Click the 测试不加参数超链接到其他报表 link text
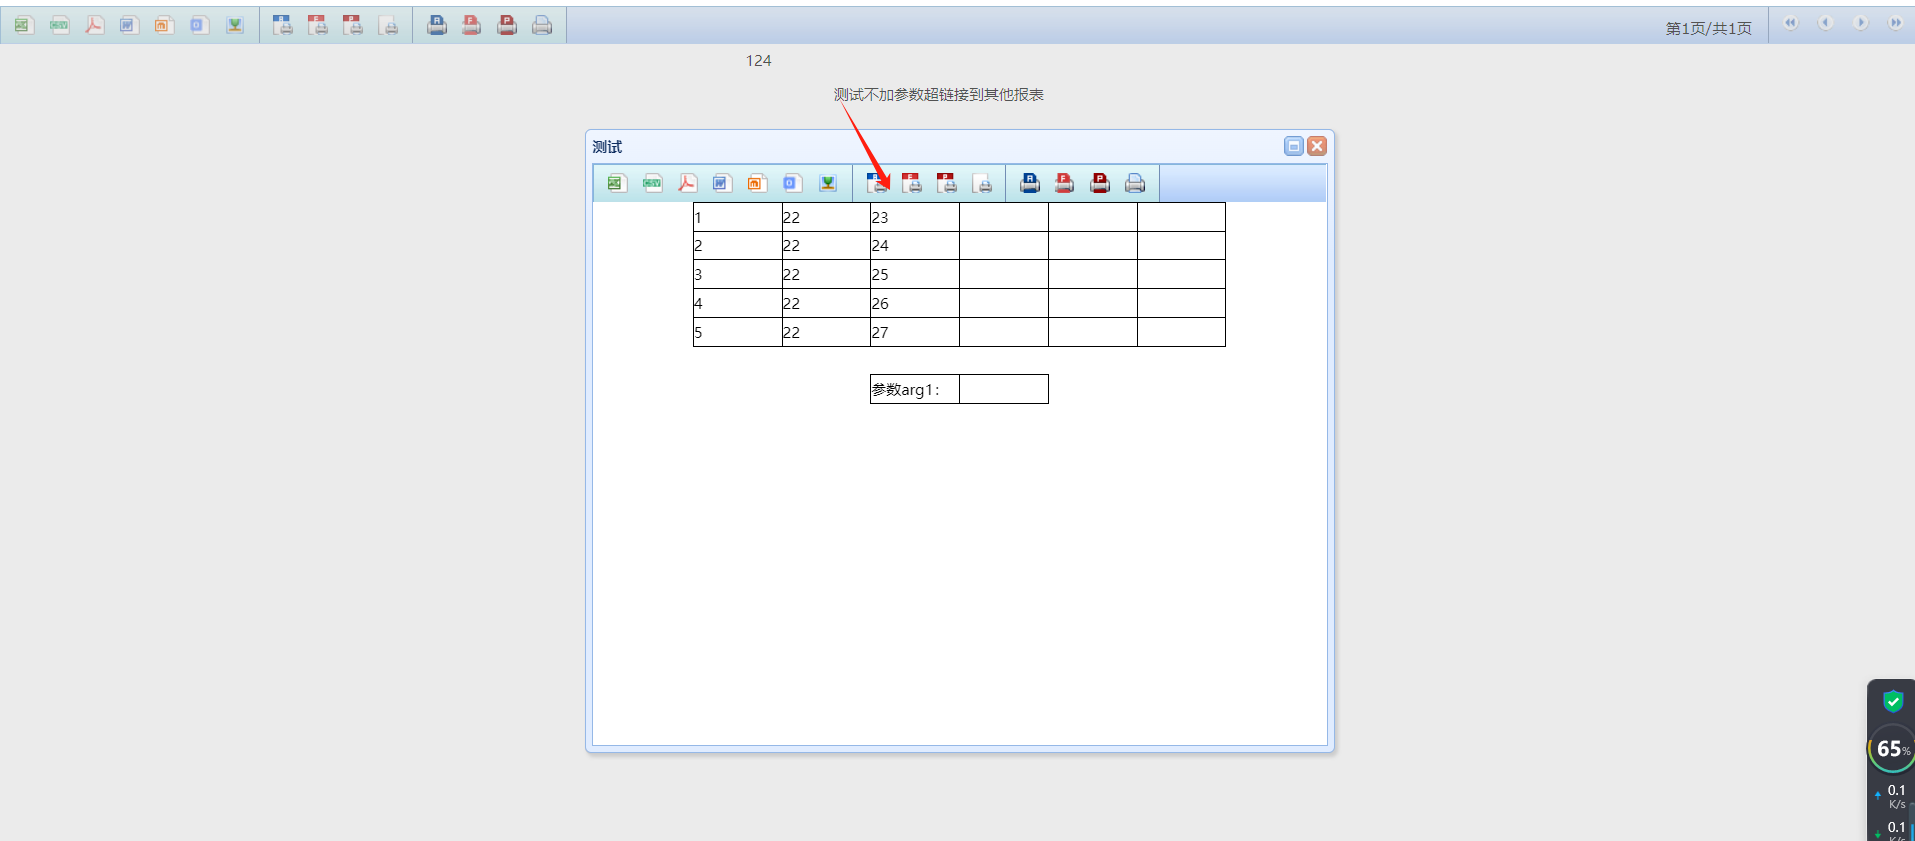The image size is (1915, 841). click(x=939, y=95)
